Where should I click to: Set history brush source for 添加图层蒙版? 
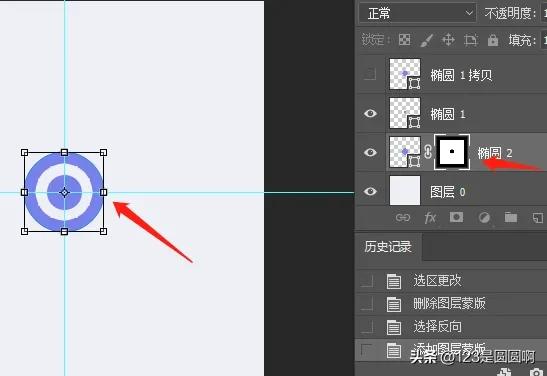click(367, 350)
